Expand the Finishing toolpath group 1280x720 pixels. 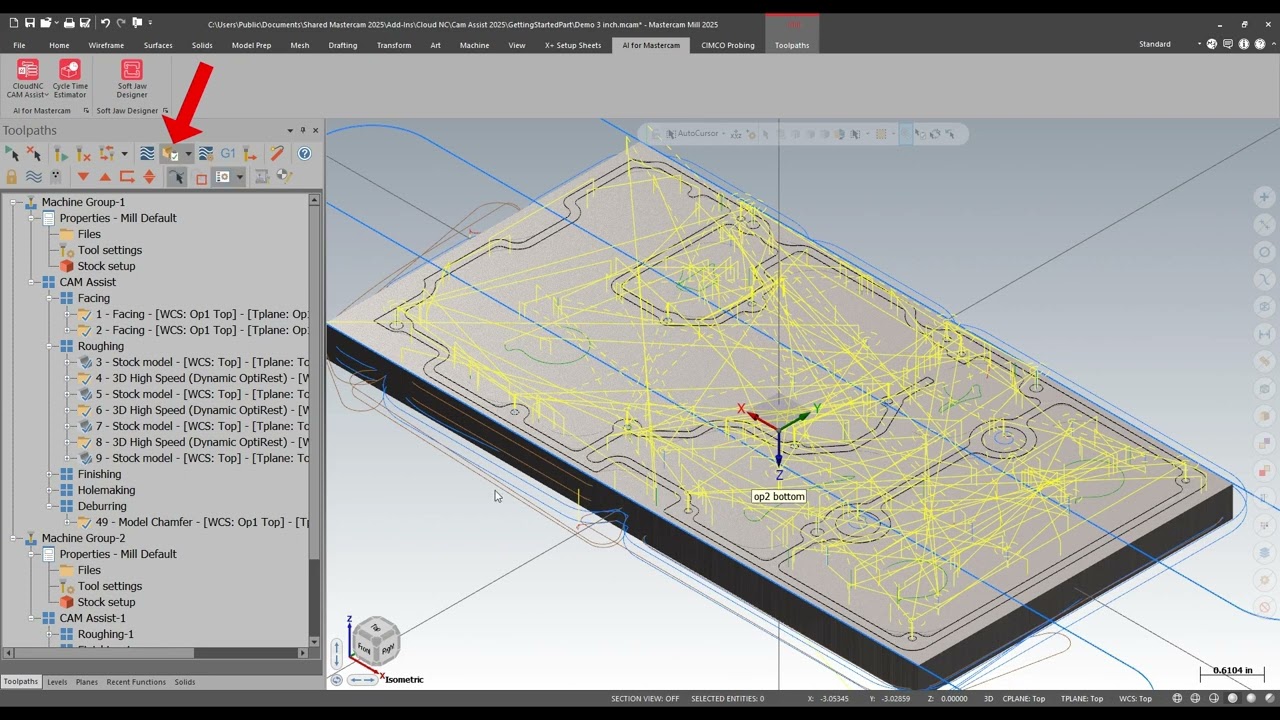(x=51, y=474)
